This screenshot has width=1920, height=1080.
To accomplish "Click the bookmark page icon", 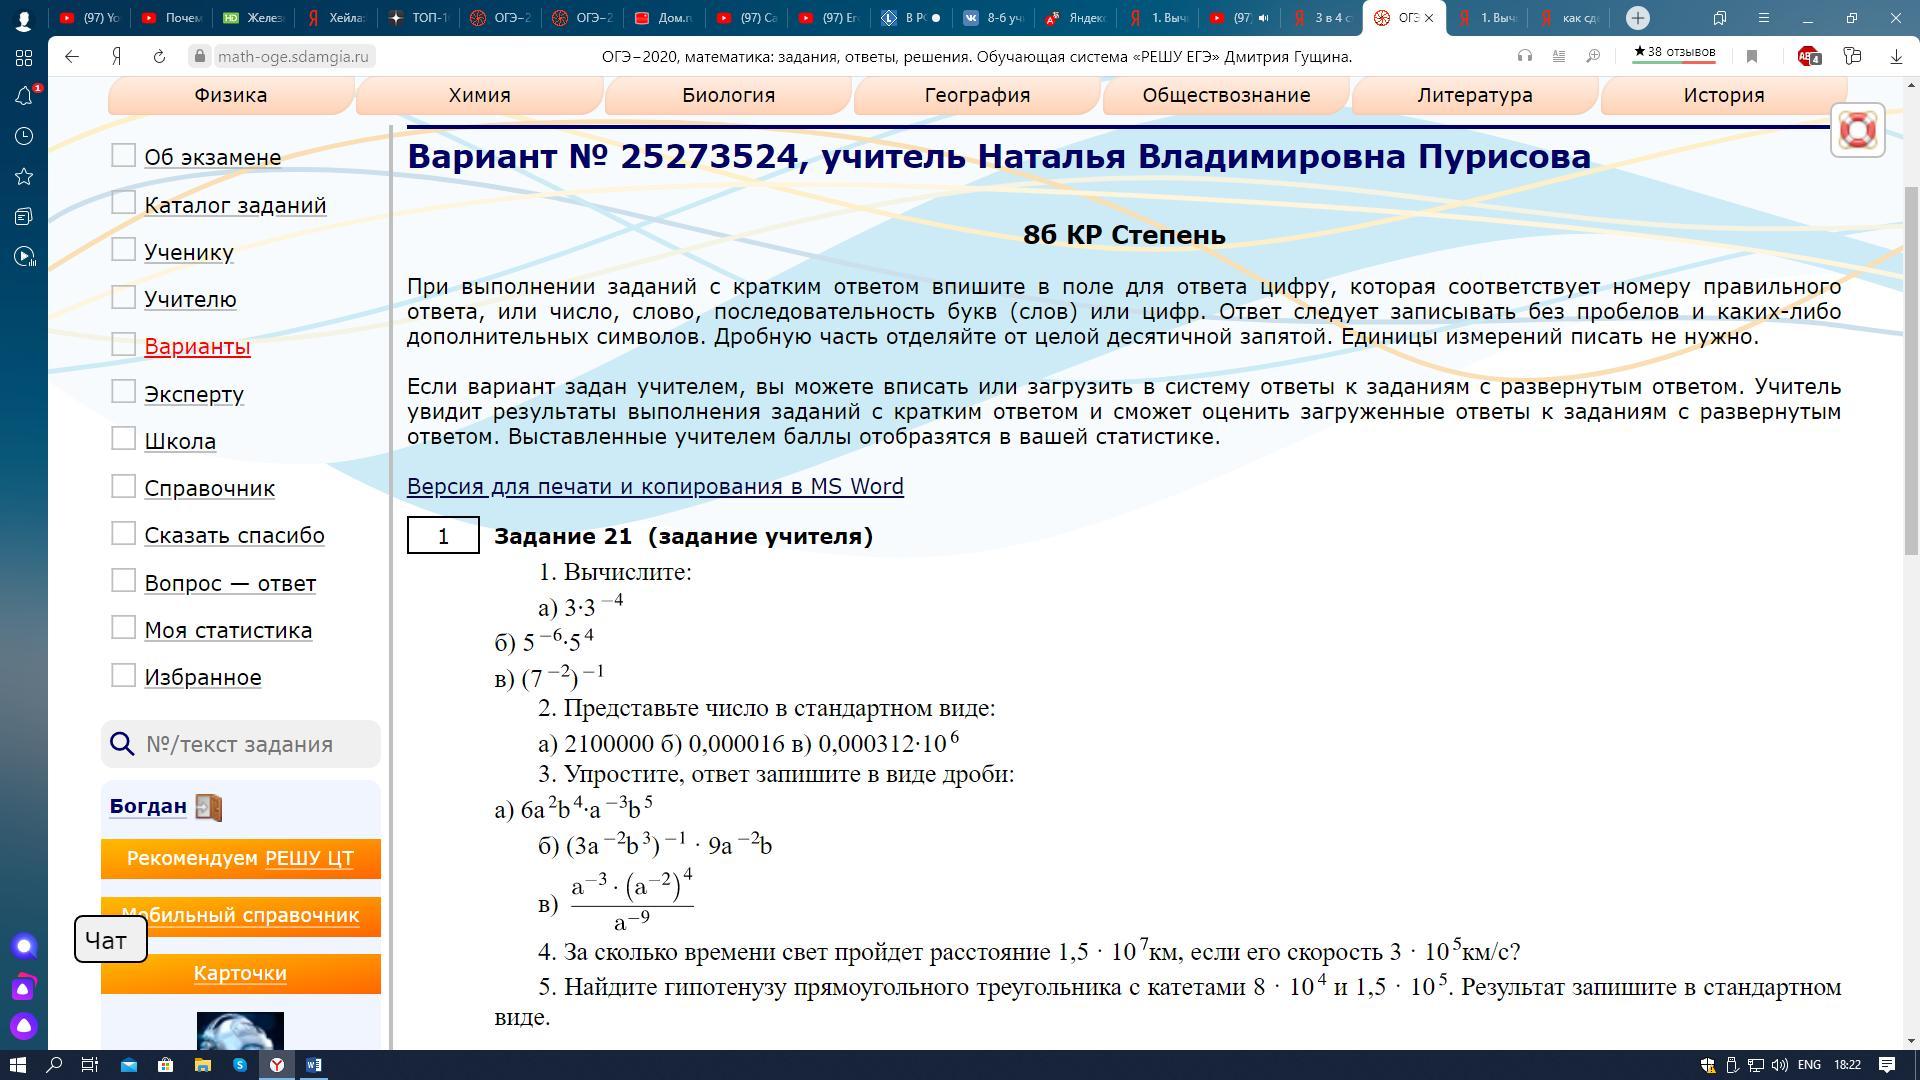I will pyautogui.click(x=1752, y=57).
